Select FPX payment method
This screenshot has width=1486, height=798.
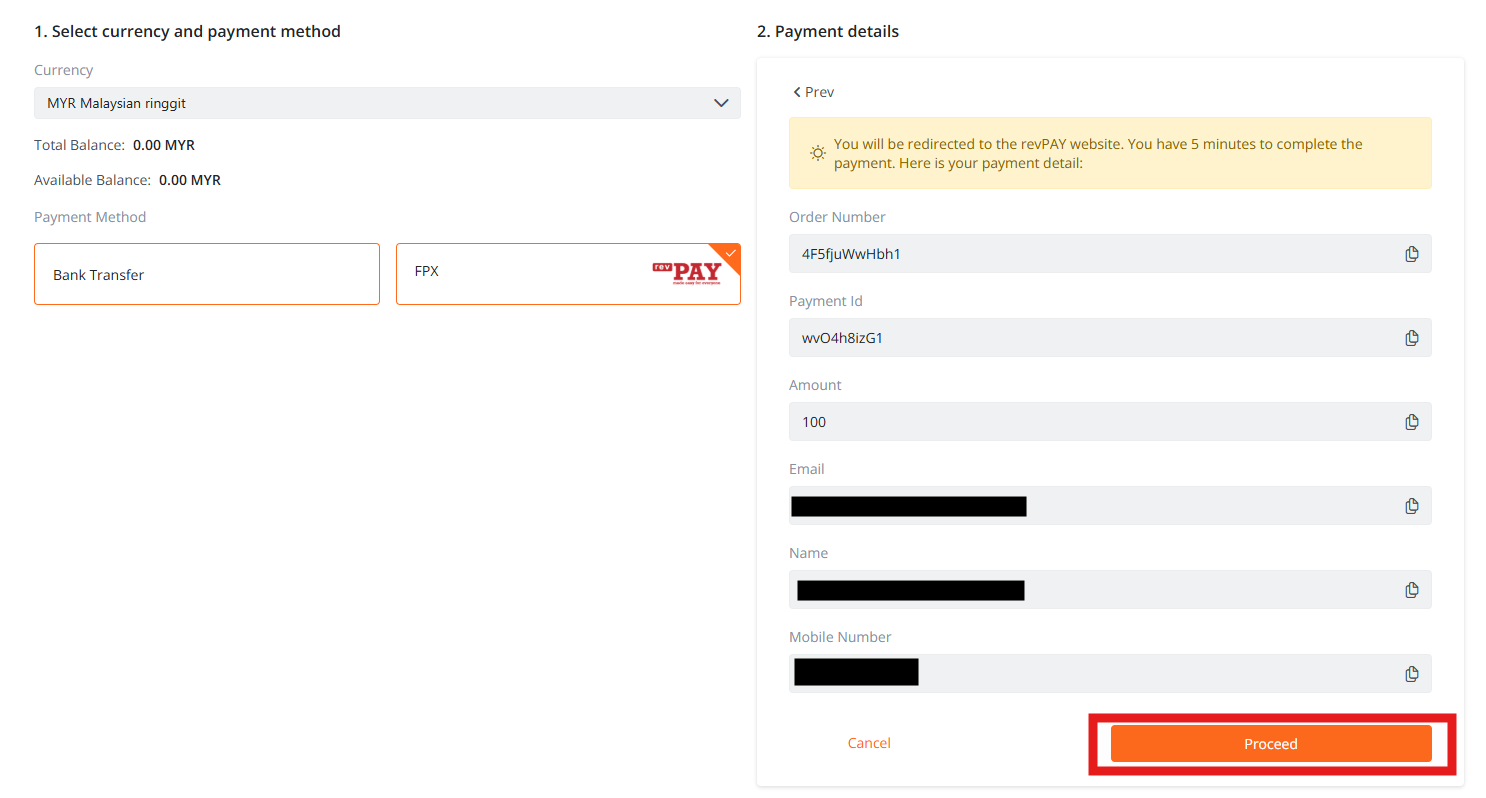(x=568, y=274)
